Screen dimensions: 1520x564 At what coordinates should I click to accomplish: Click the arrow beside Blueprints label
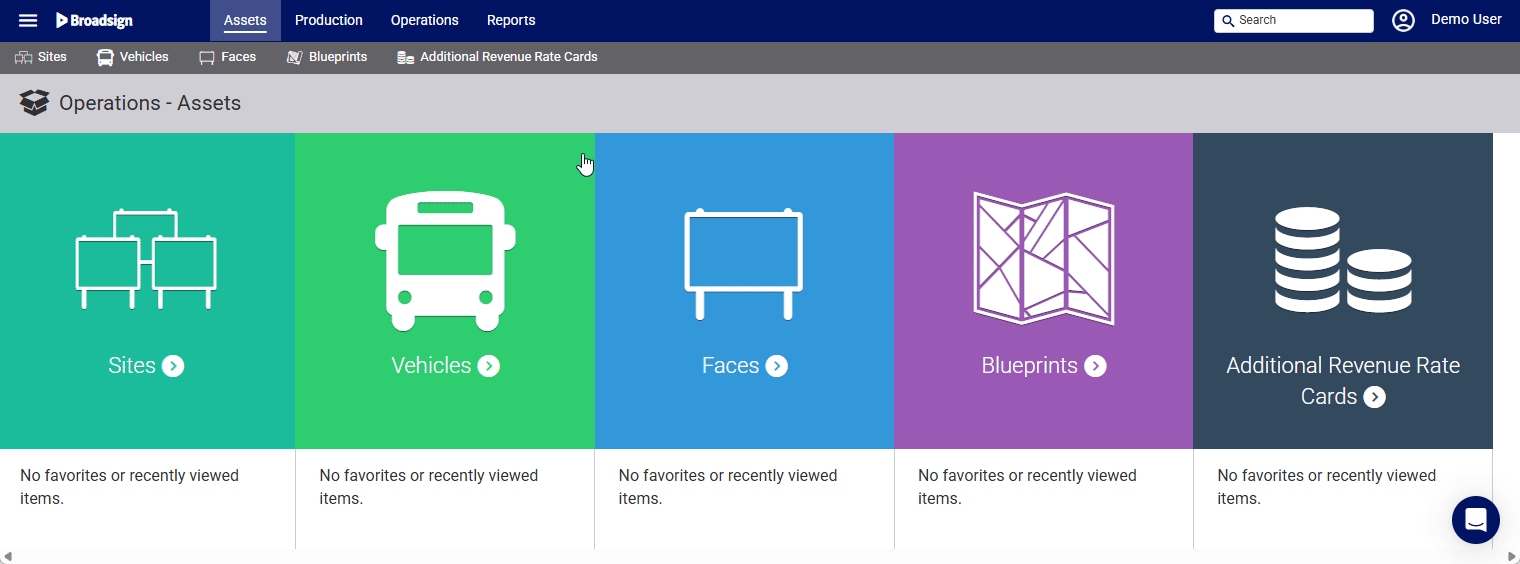point(1096,366)
